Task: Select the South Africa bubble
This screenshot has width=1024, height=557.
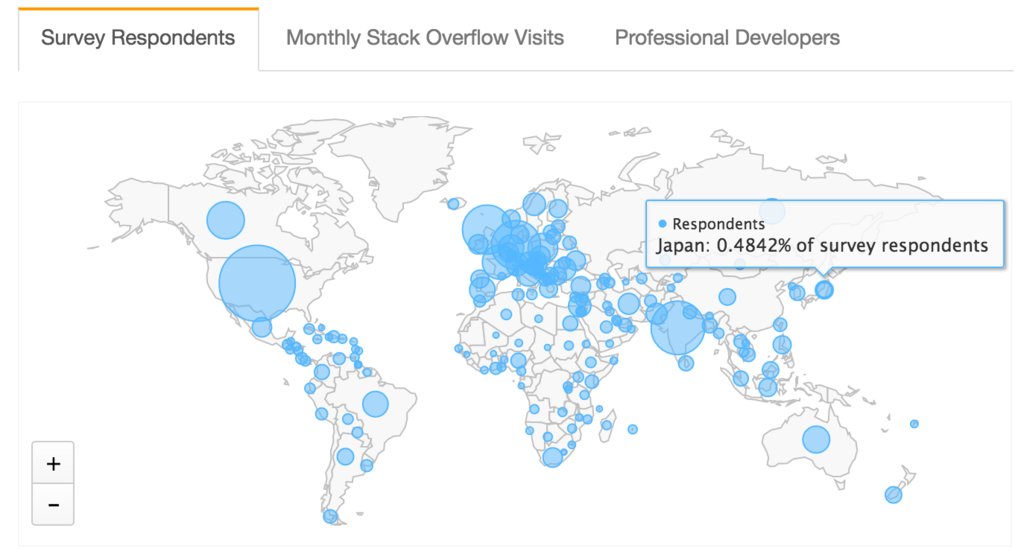Action: pos(552,457)
